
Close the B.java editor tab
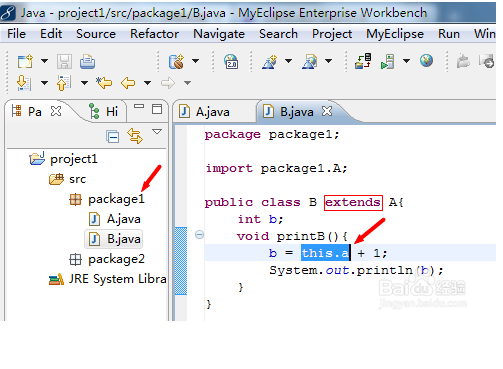(x=327, y=111)
